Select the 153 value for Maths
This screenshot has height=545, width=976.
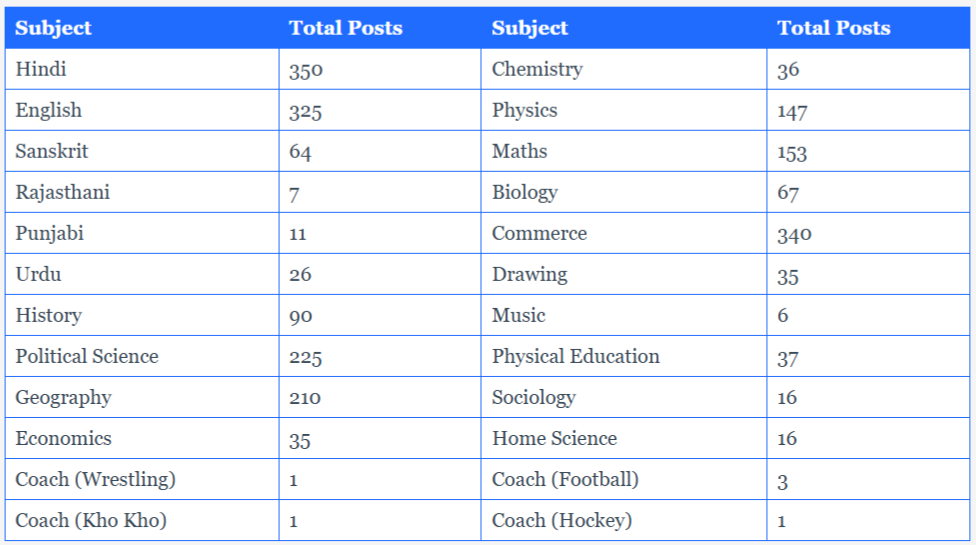click(868, 151)
